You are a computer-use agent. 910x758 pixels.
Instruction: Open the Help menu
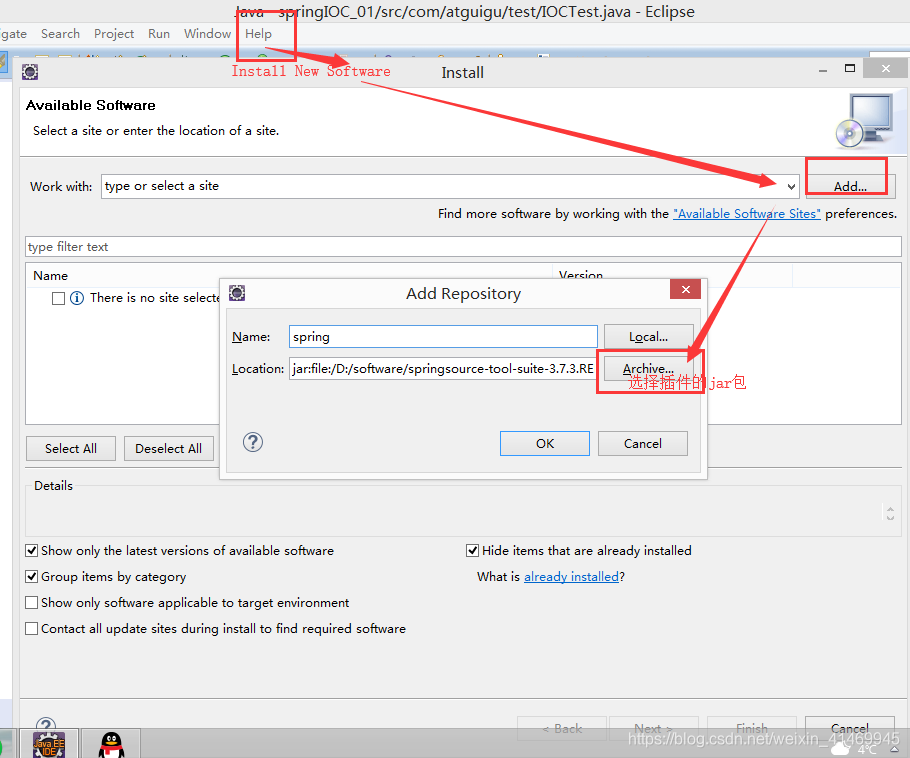coord(258,34)
